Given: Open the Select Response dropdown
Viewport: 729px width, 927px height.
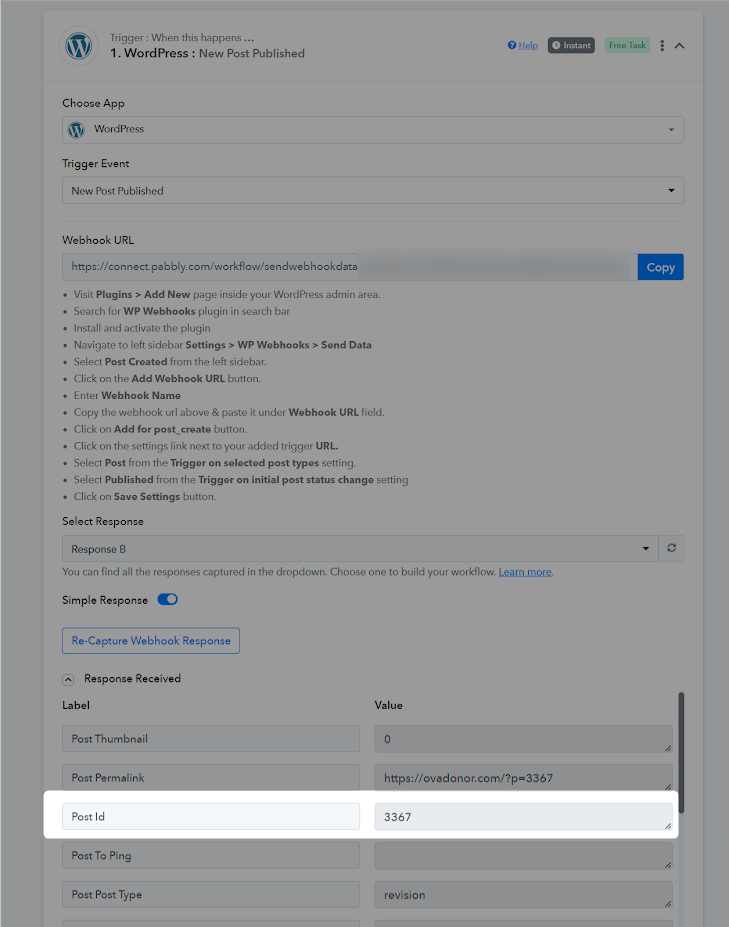Looking at the screenshot, I should pyautogui.click(x=360, y=549).
